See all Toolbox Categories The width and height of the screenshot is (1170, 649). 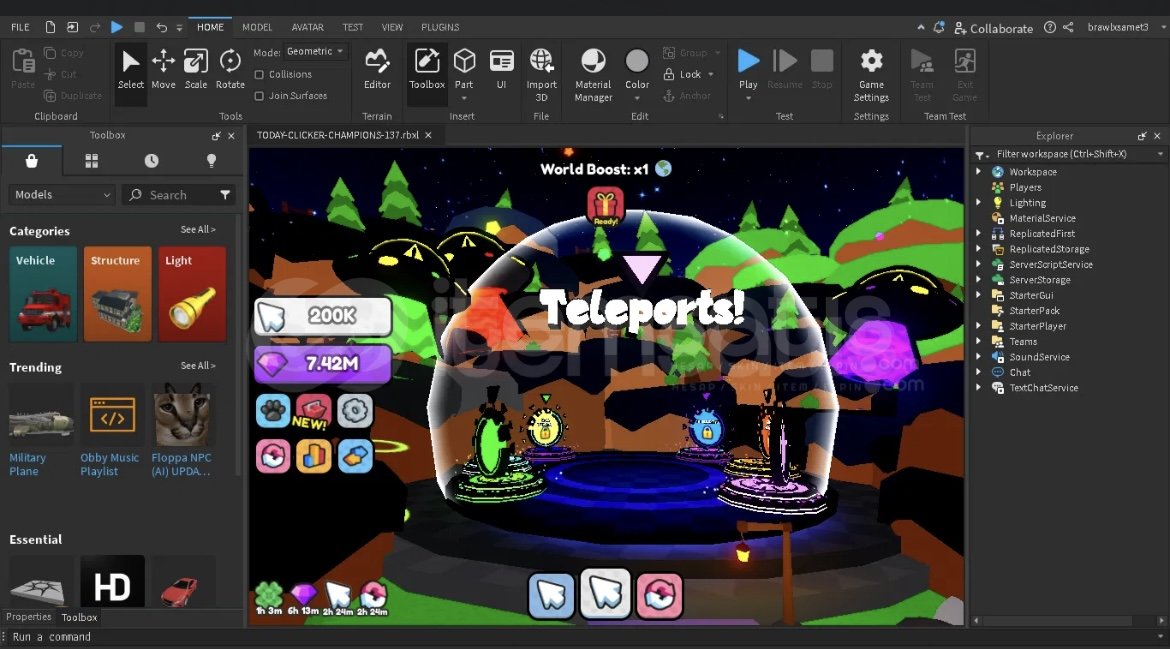click(x=198, y=230)
